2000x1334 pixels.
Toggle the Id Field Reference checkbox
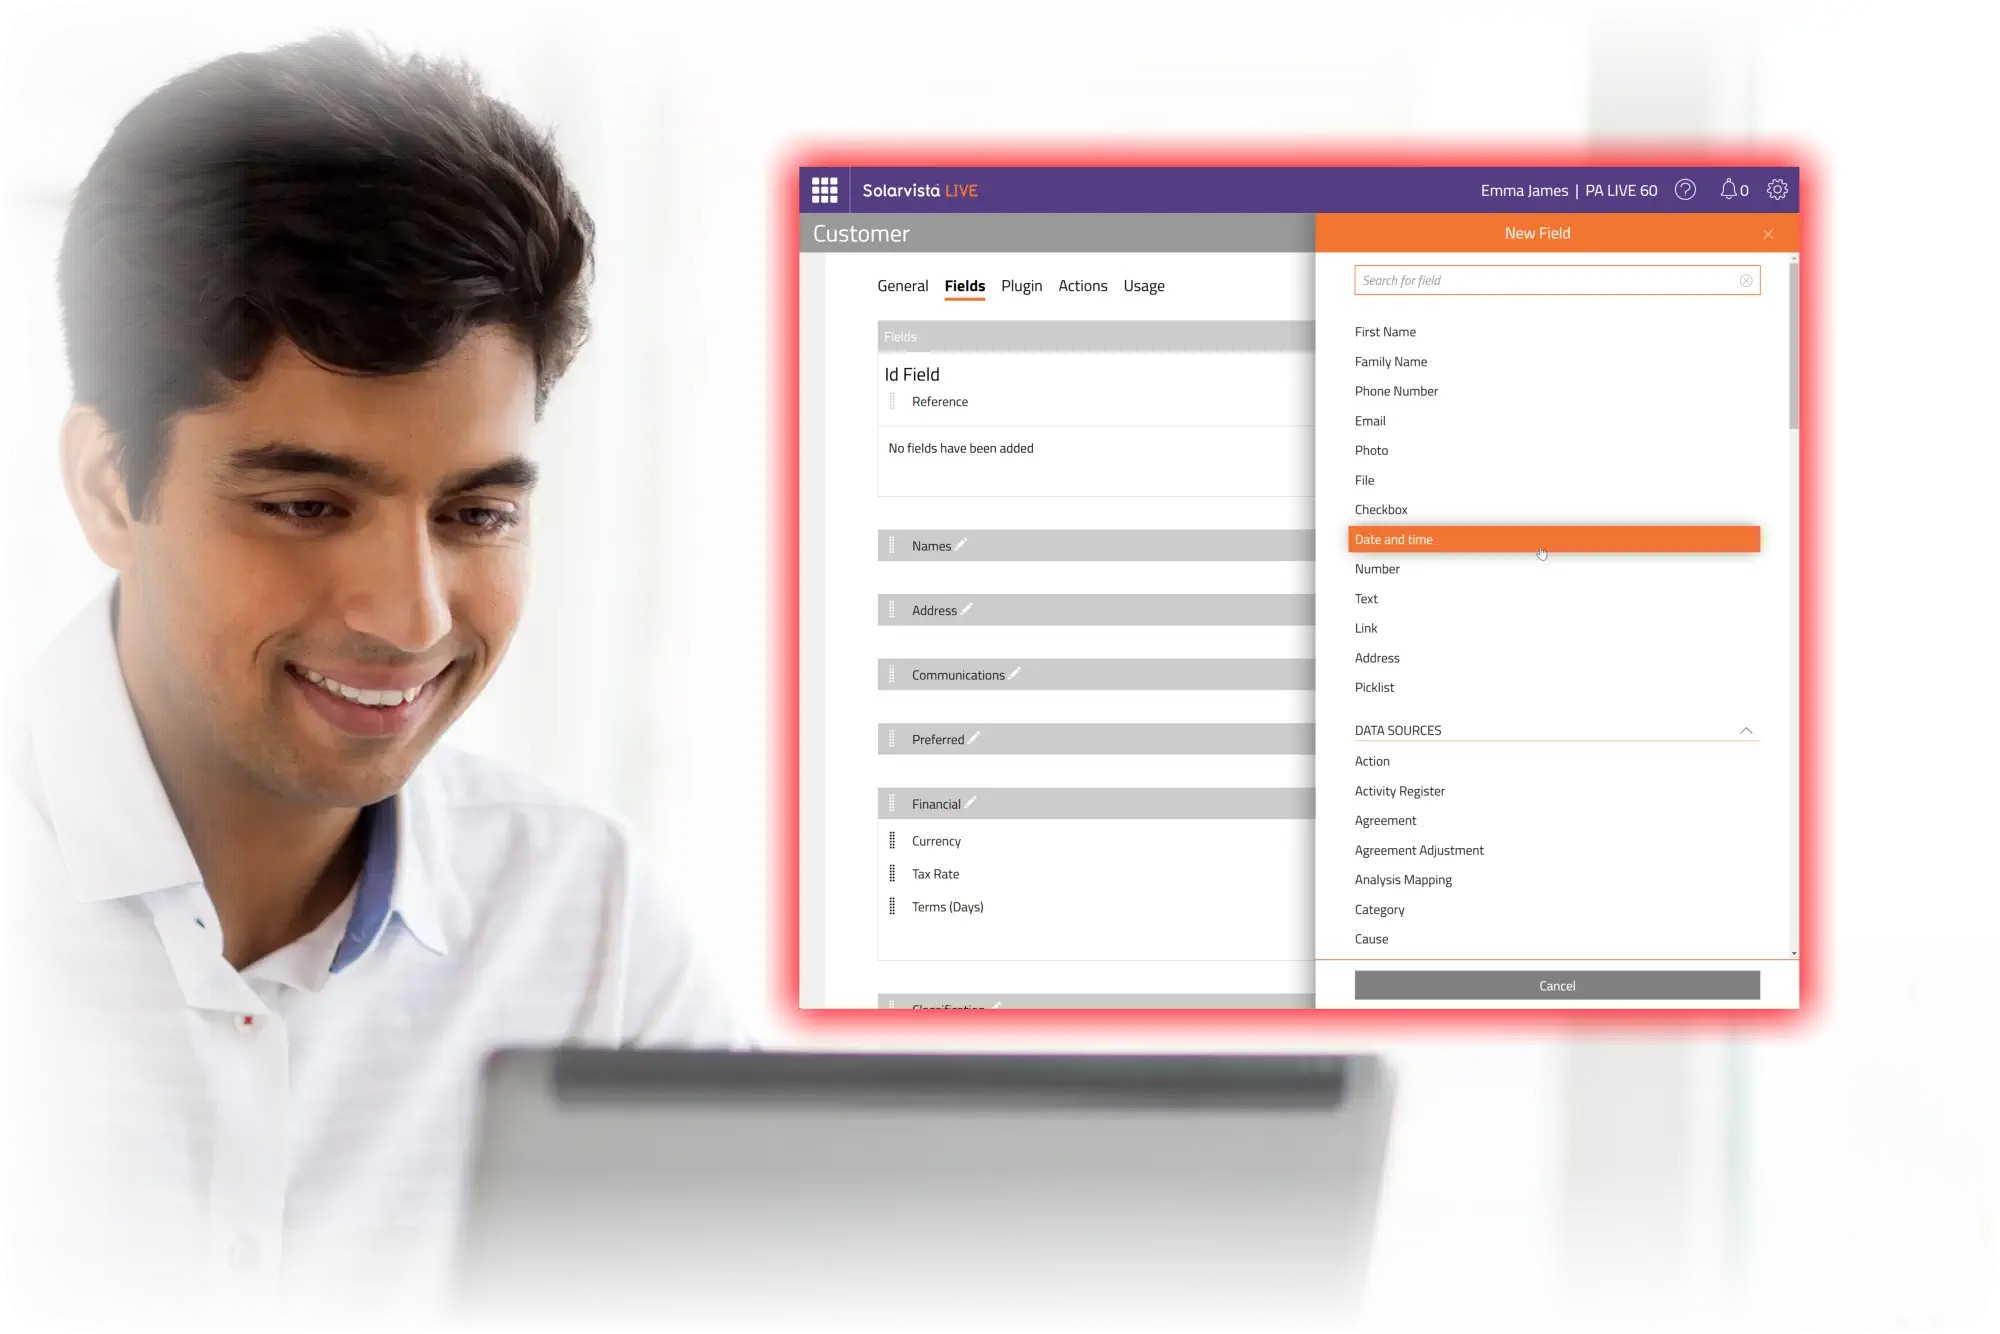[894, 400]
